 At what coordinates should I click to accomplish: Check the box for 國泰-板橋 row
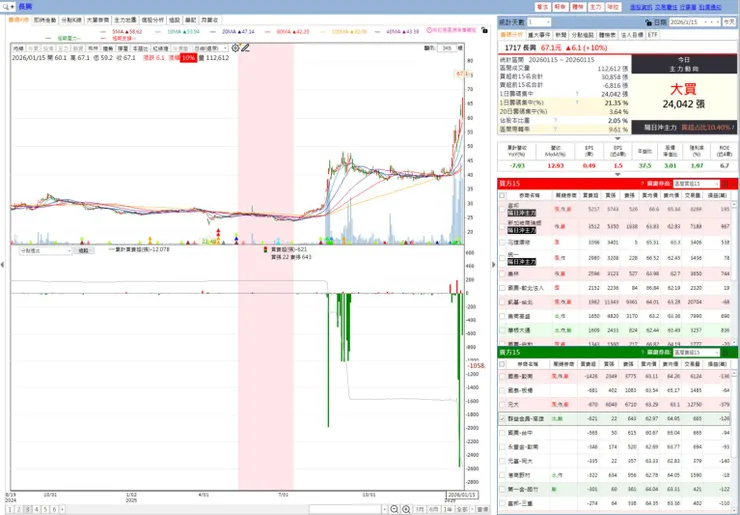[502, 390]
